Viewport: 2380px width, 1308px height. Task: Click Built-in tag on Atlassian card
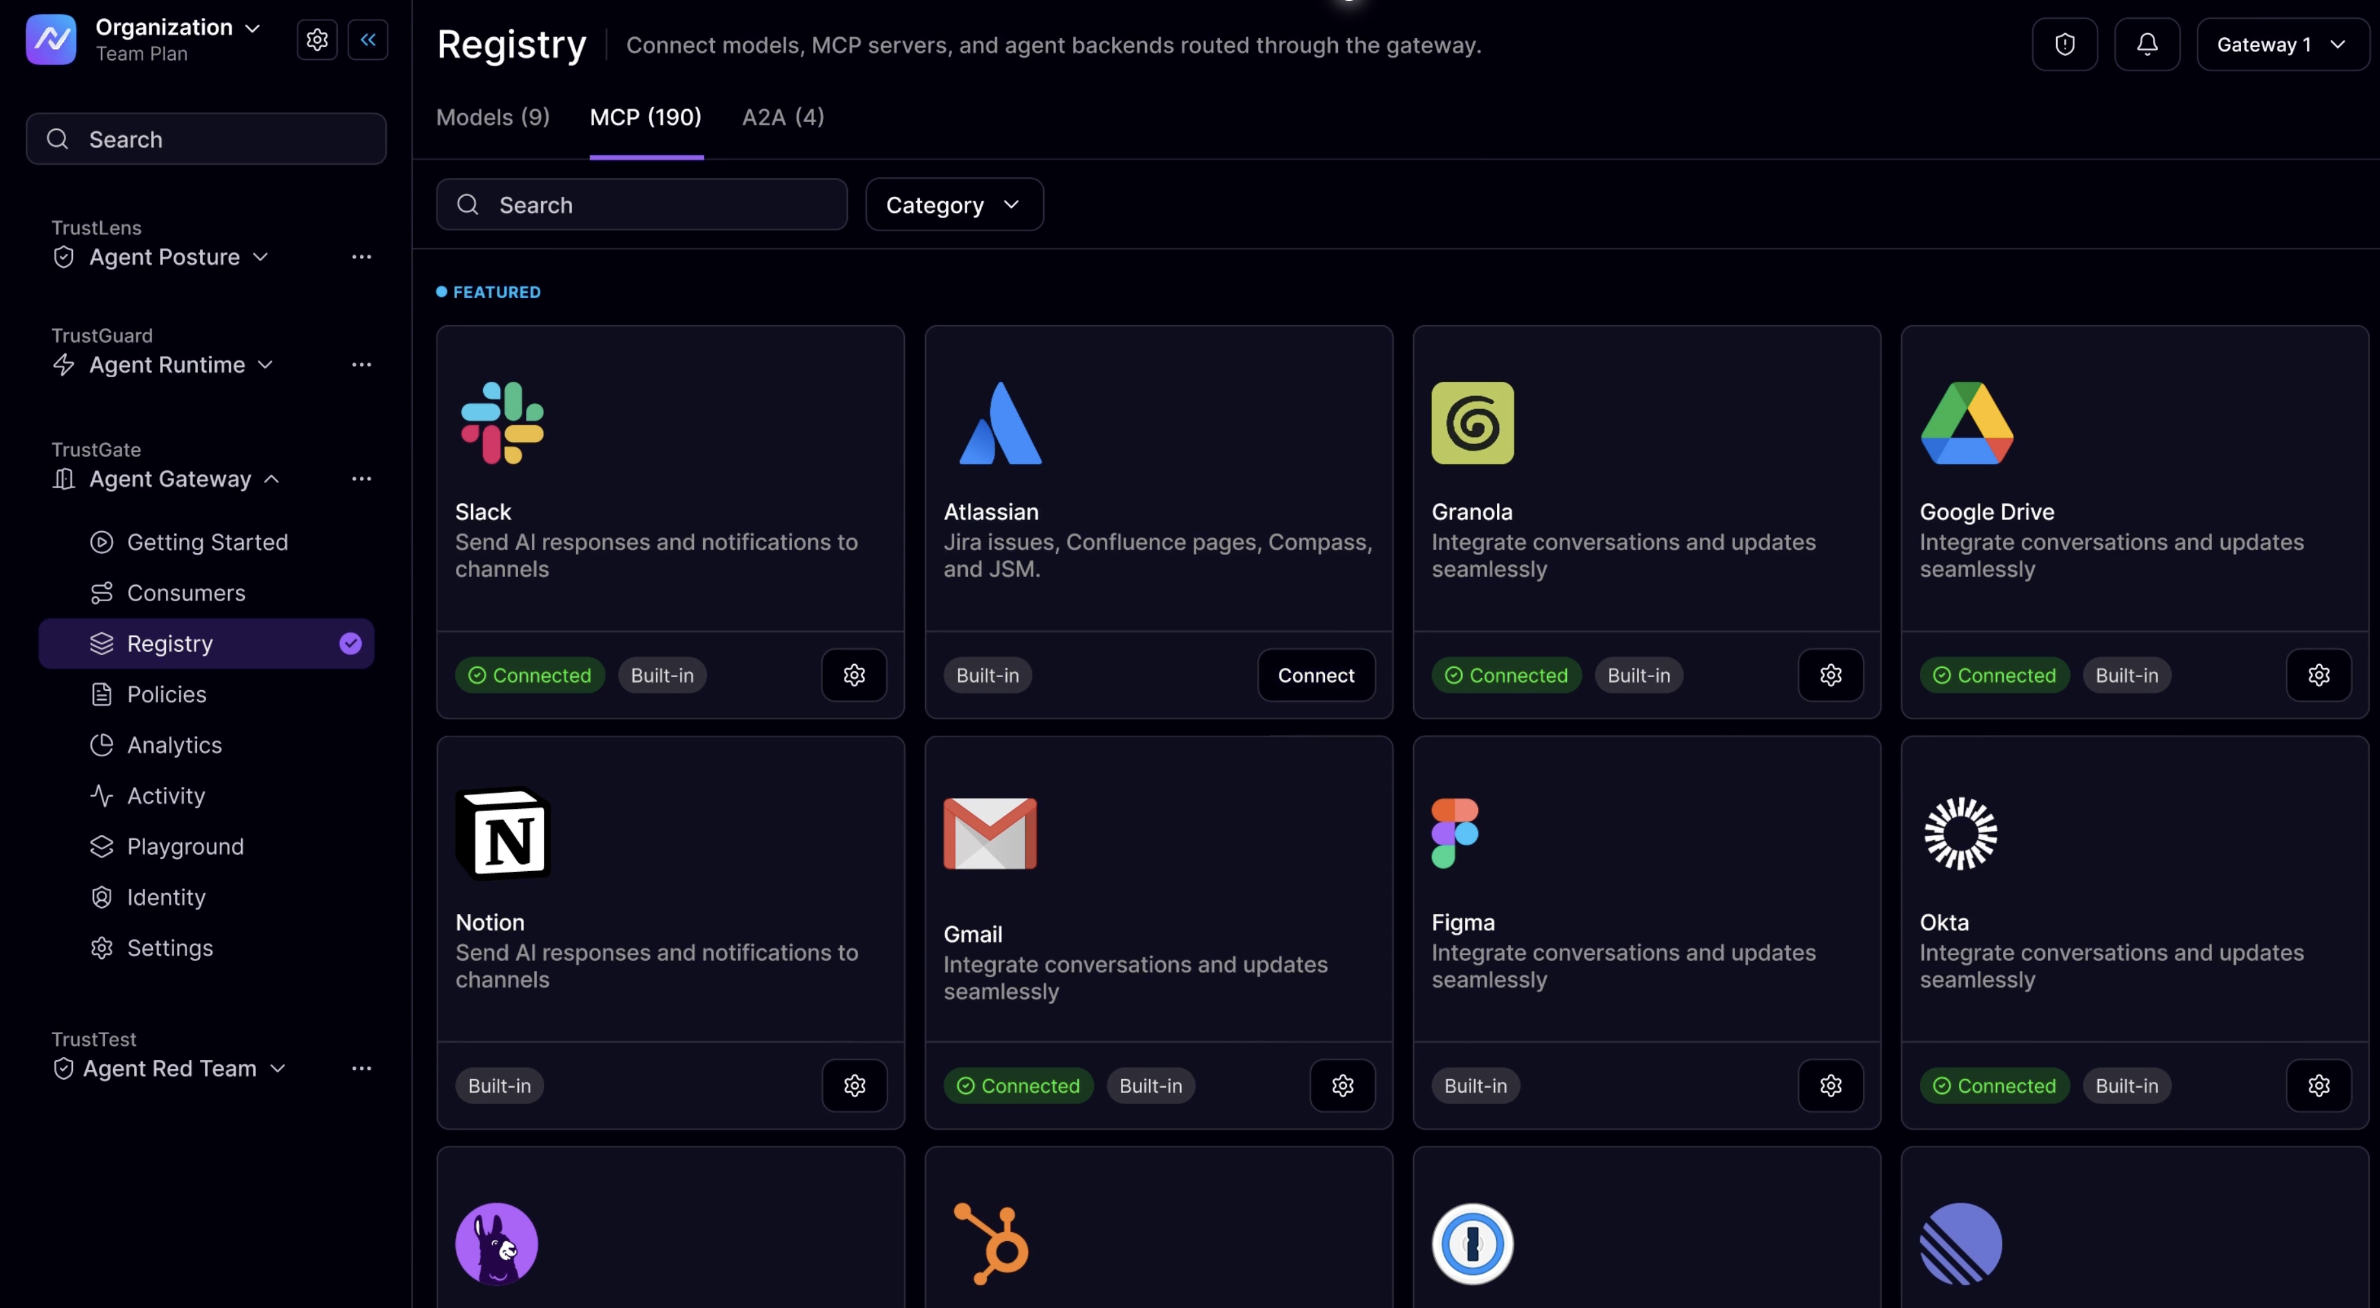[x=988, y=675]
